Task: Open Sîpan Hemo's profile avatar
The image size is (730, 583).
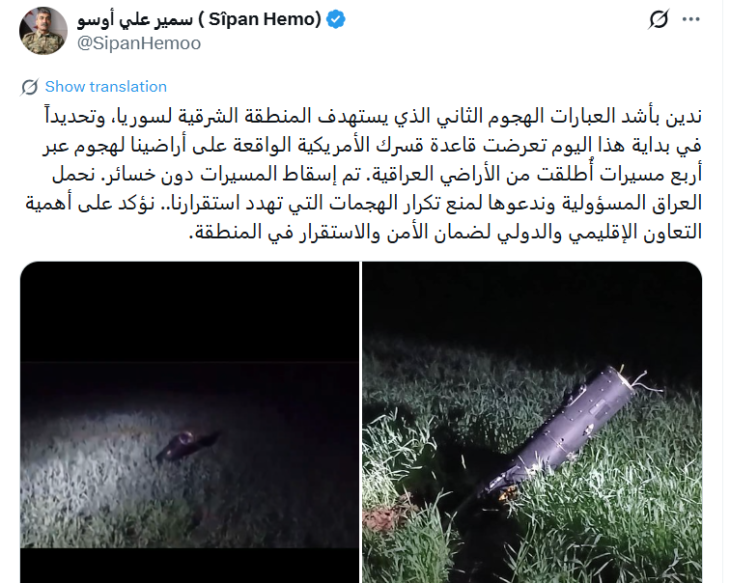Action: [x=43, y=31]
